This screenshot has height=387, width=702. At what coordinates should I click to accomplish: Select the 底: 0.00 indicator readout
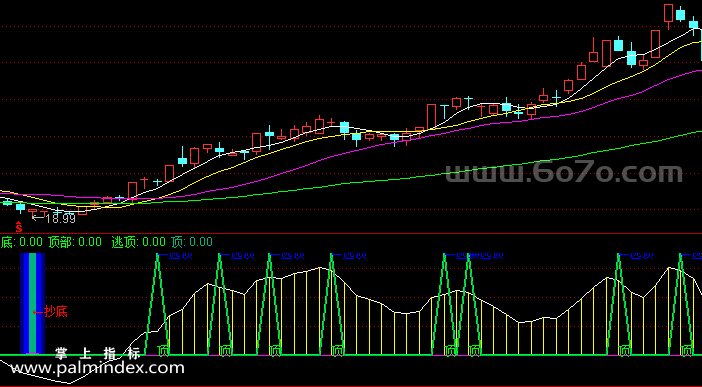pos(21,242)
